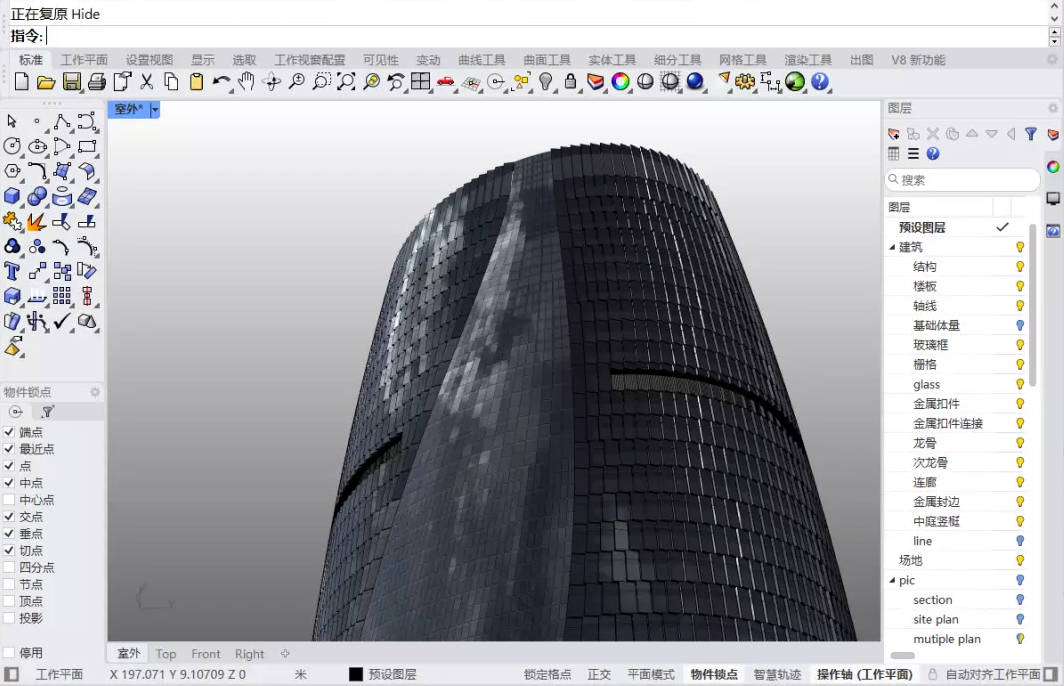This screenshot has height=686, width=1064.
Task: Click the Save file icon
Action: pos(72,82)
